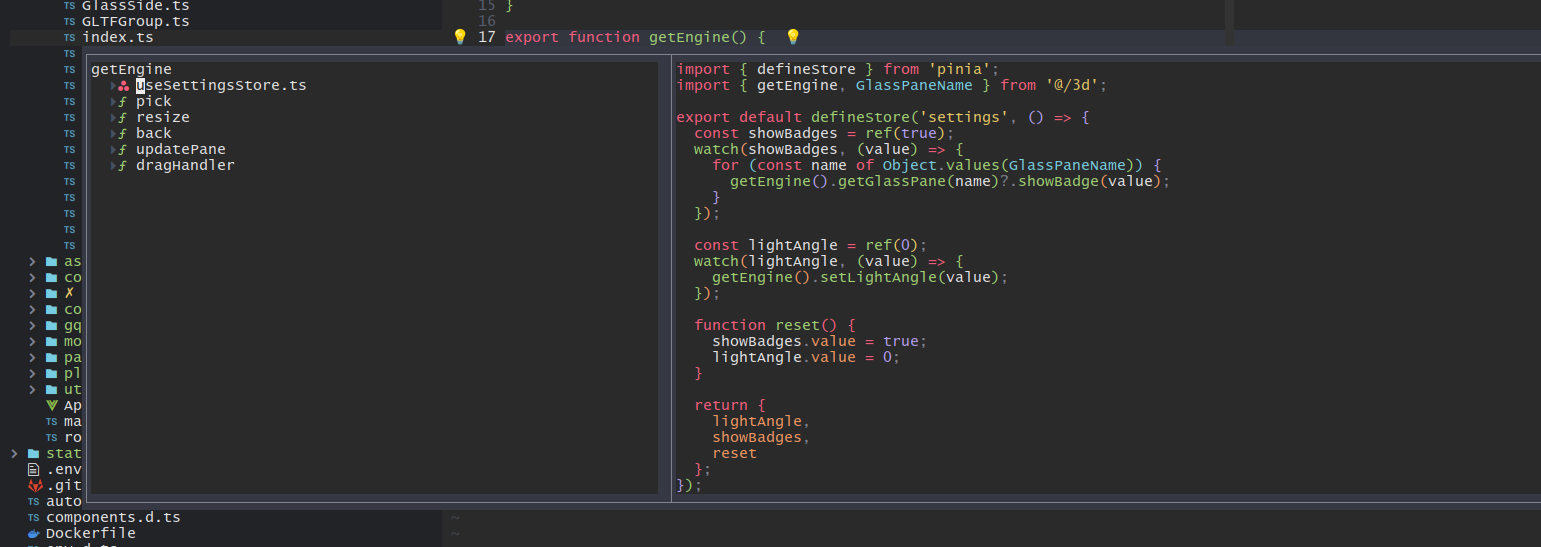Click the function icon beside back
The image size is (1541, 547).
pos(124,133)
